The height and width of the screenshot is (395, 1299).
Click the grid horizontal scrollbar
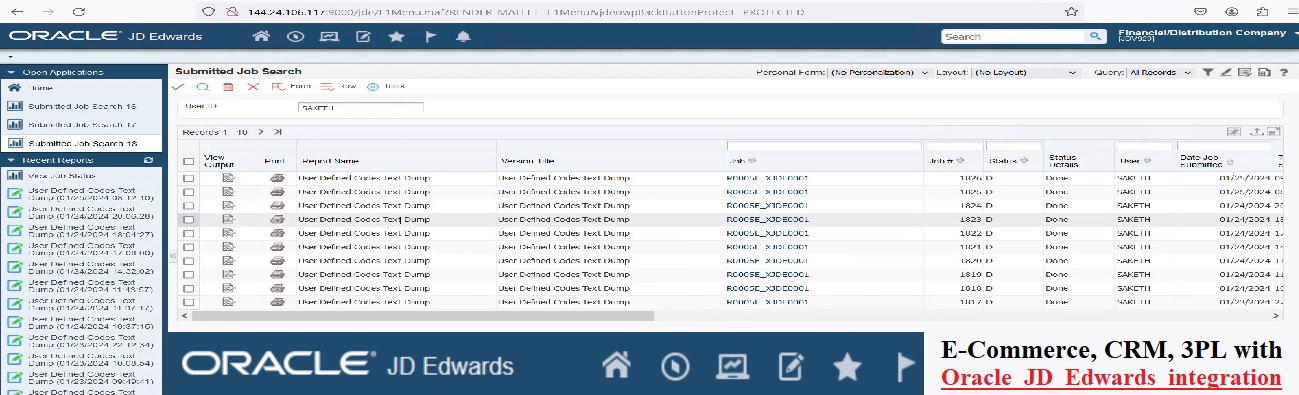coord(423,316)
